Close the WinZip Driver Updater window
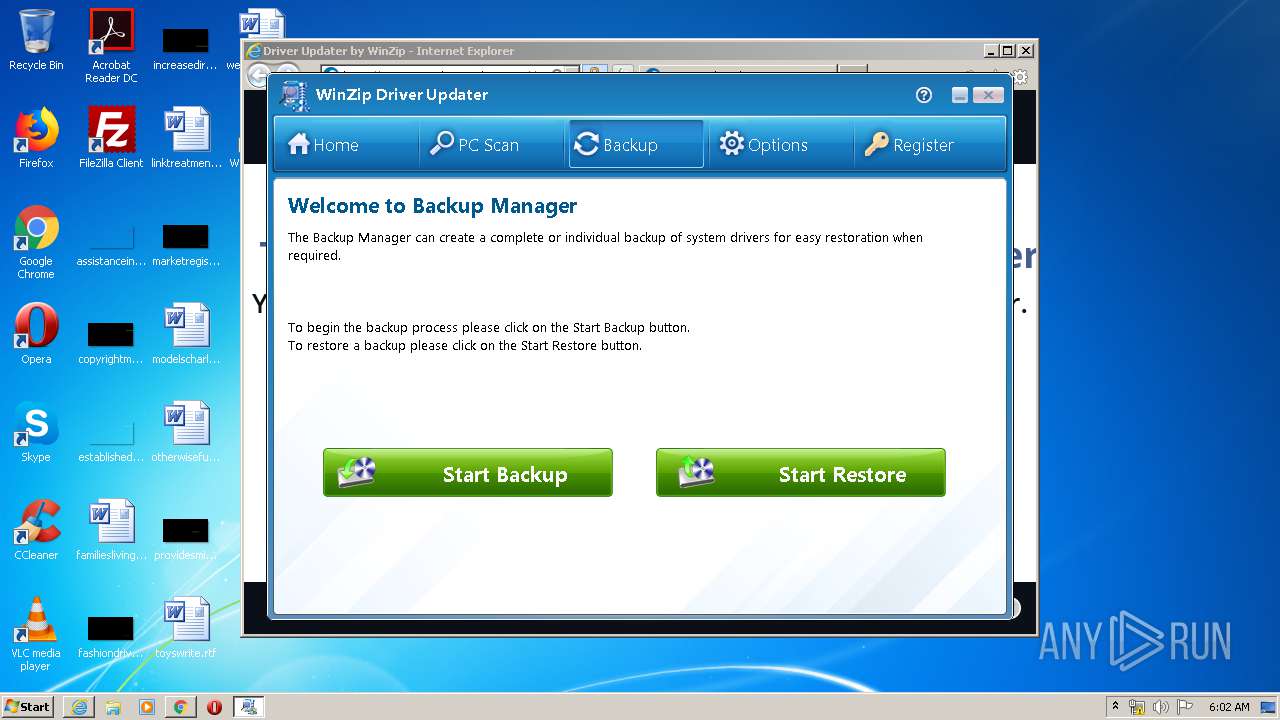Viewport: 1280px width, 720px height. (987, 95)
